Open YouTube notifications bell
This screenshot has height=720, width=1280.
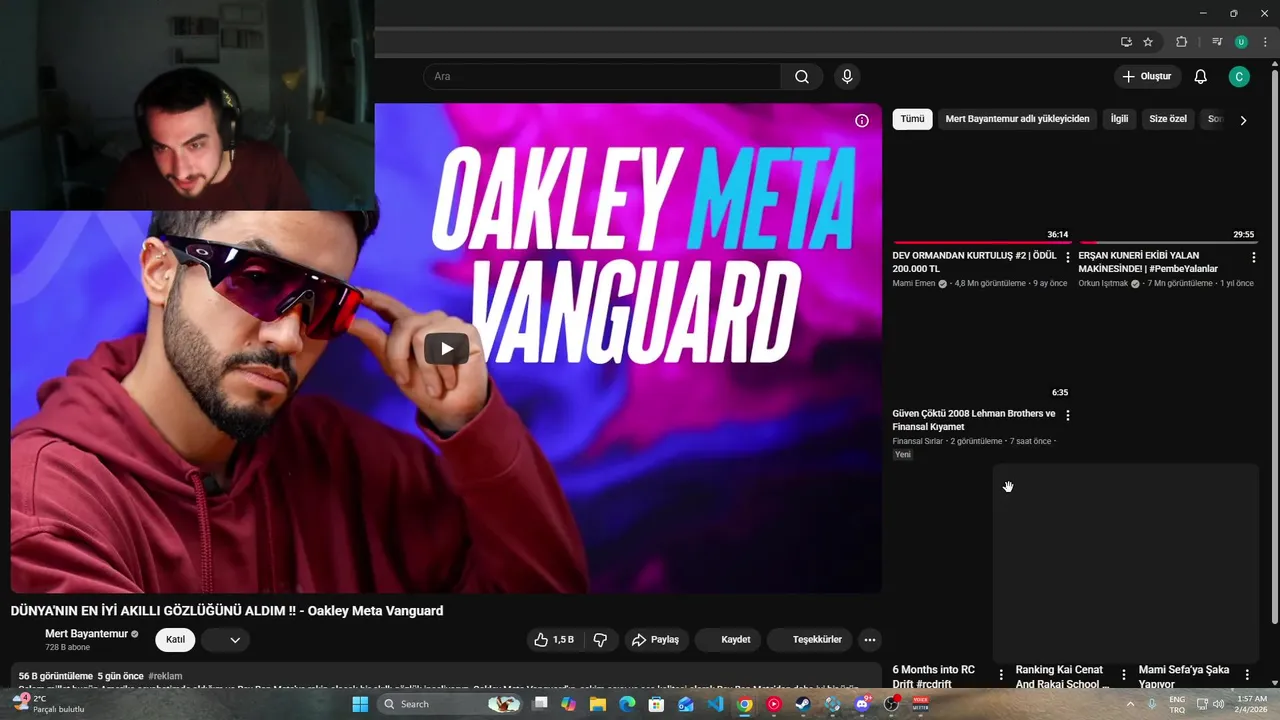coord(1201,77)
